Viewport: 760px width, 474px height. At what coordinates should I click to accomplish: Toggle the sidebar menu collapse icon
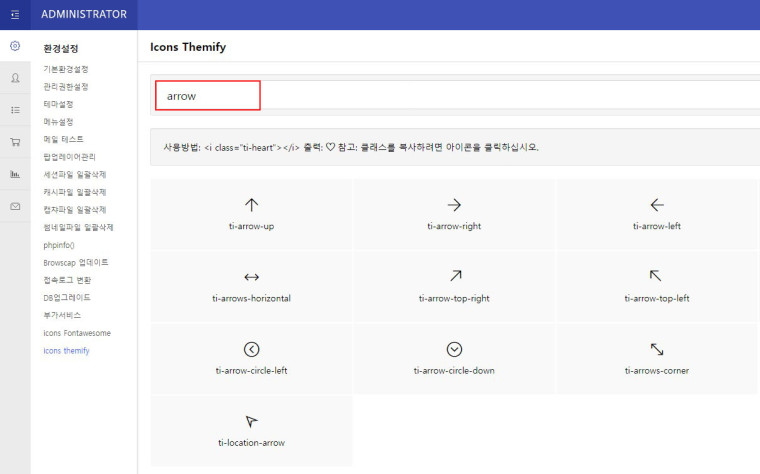(15, 14)
